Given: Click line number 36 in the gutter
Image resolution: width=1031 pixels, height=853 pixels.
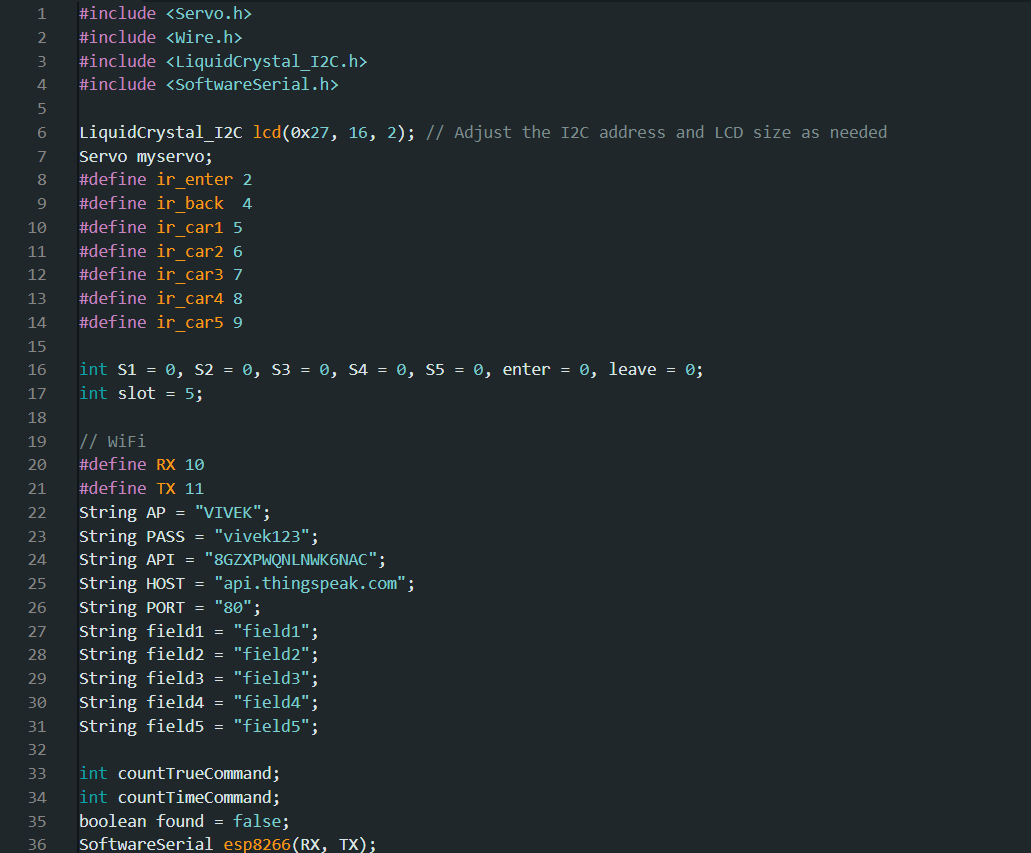Looking at the screenshot, I should [x=37, y=844].
